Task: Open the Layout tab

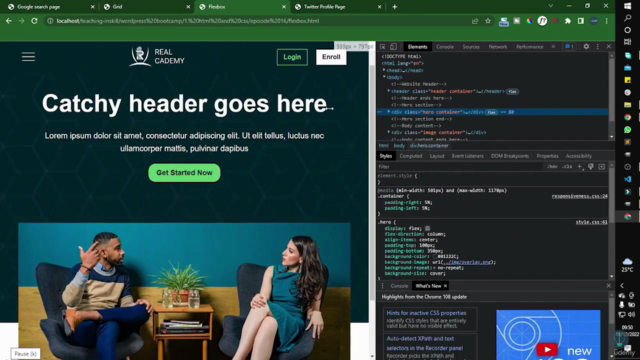Action: (437, 156)
